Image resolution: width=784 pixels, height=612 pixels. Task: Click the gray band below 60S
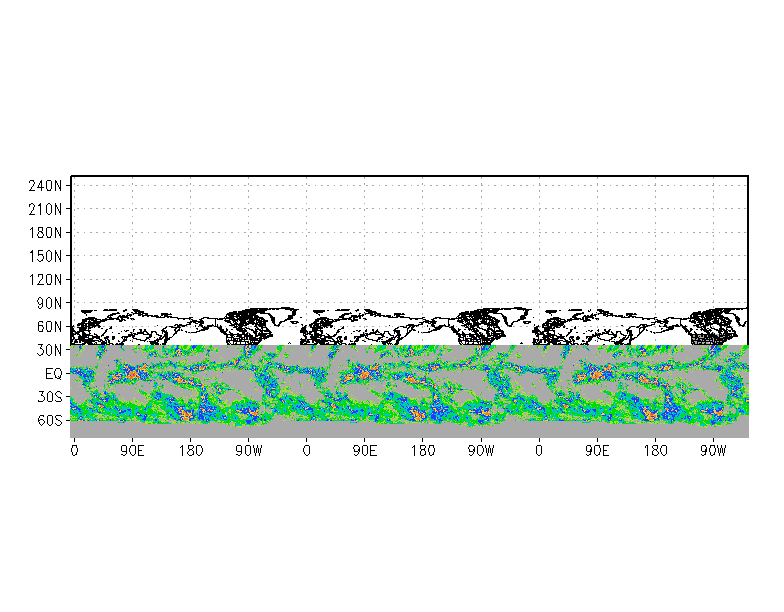[409, 430]
